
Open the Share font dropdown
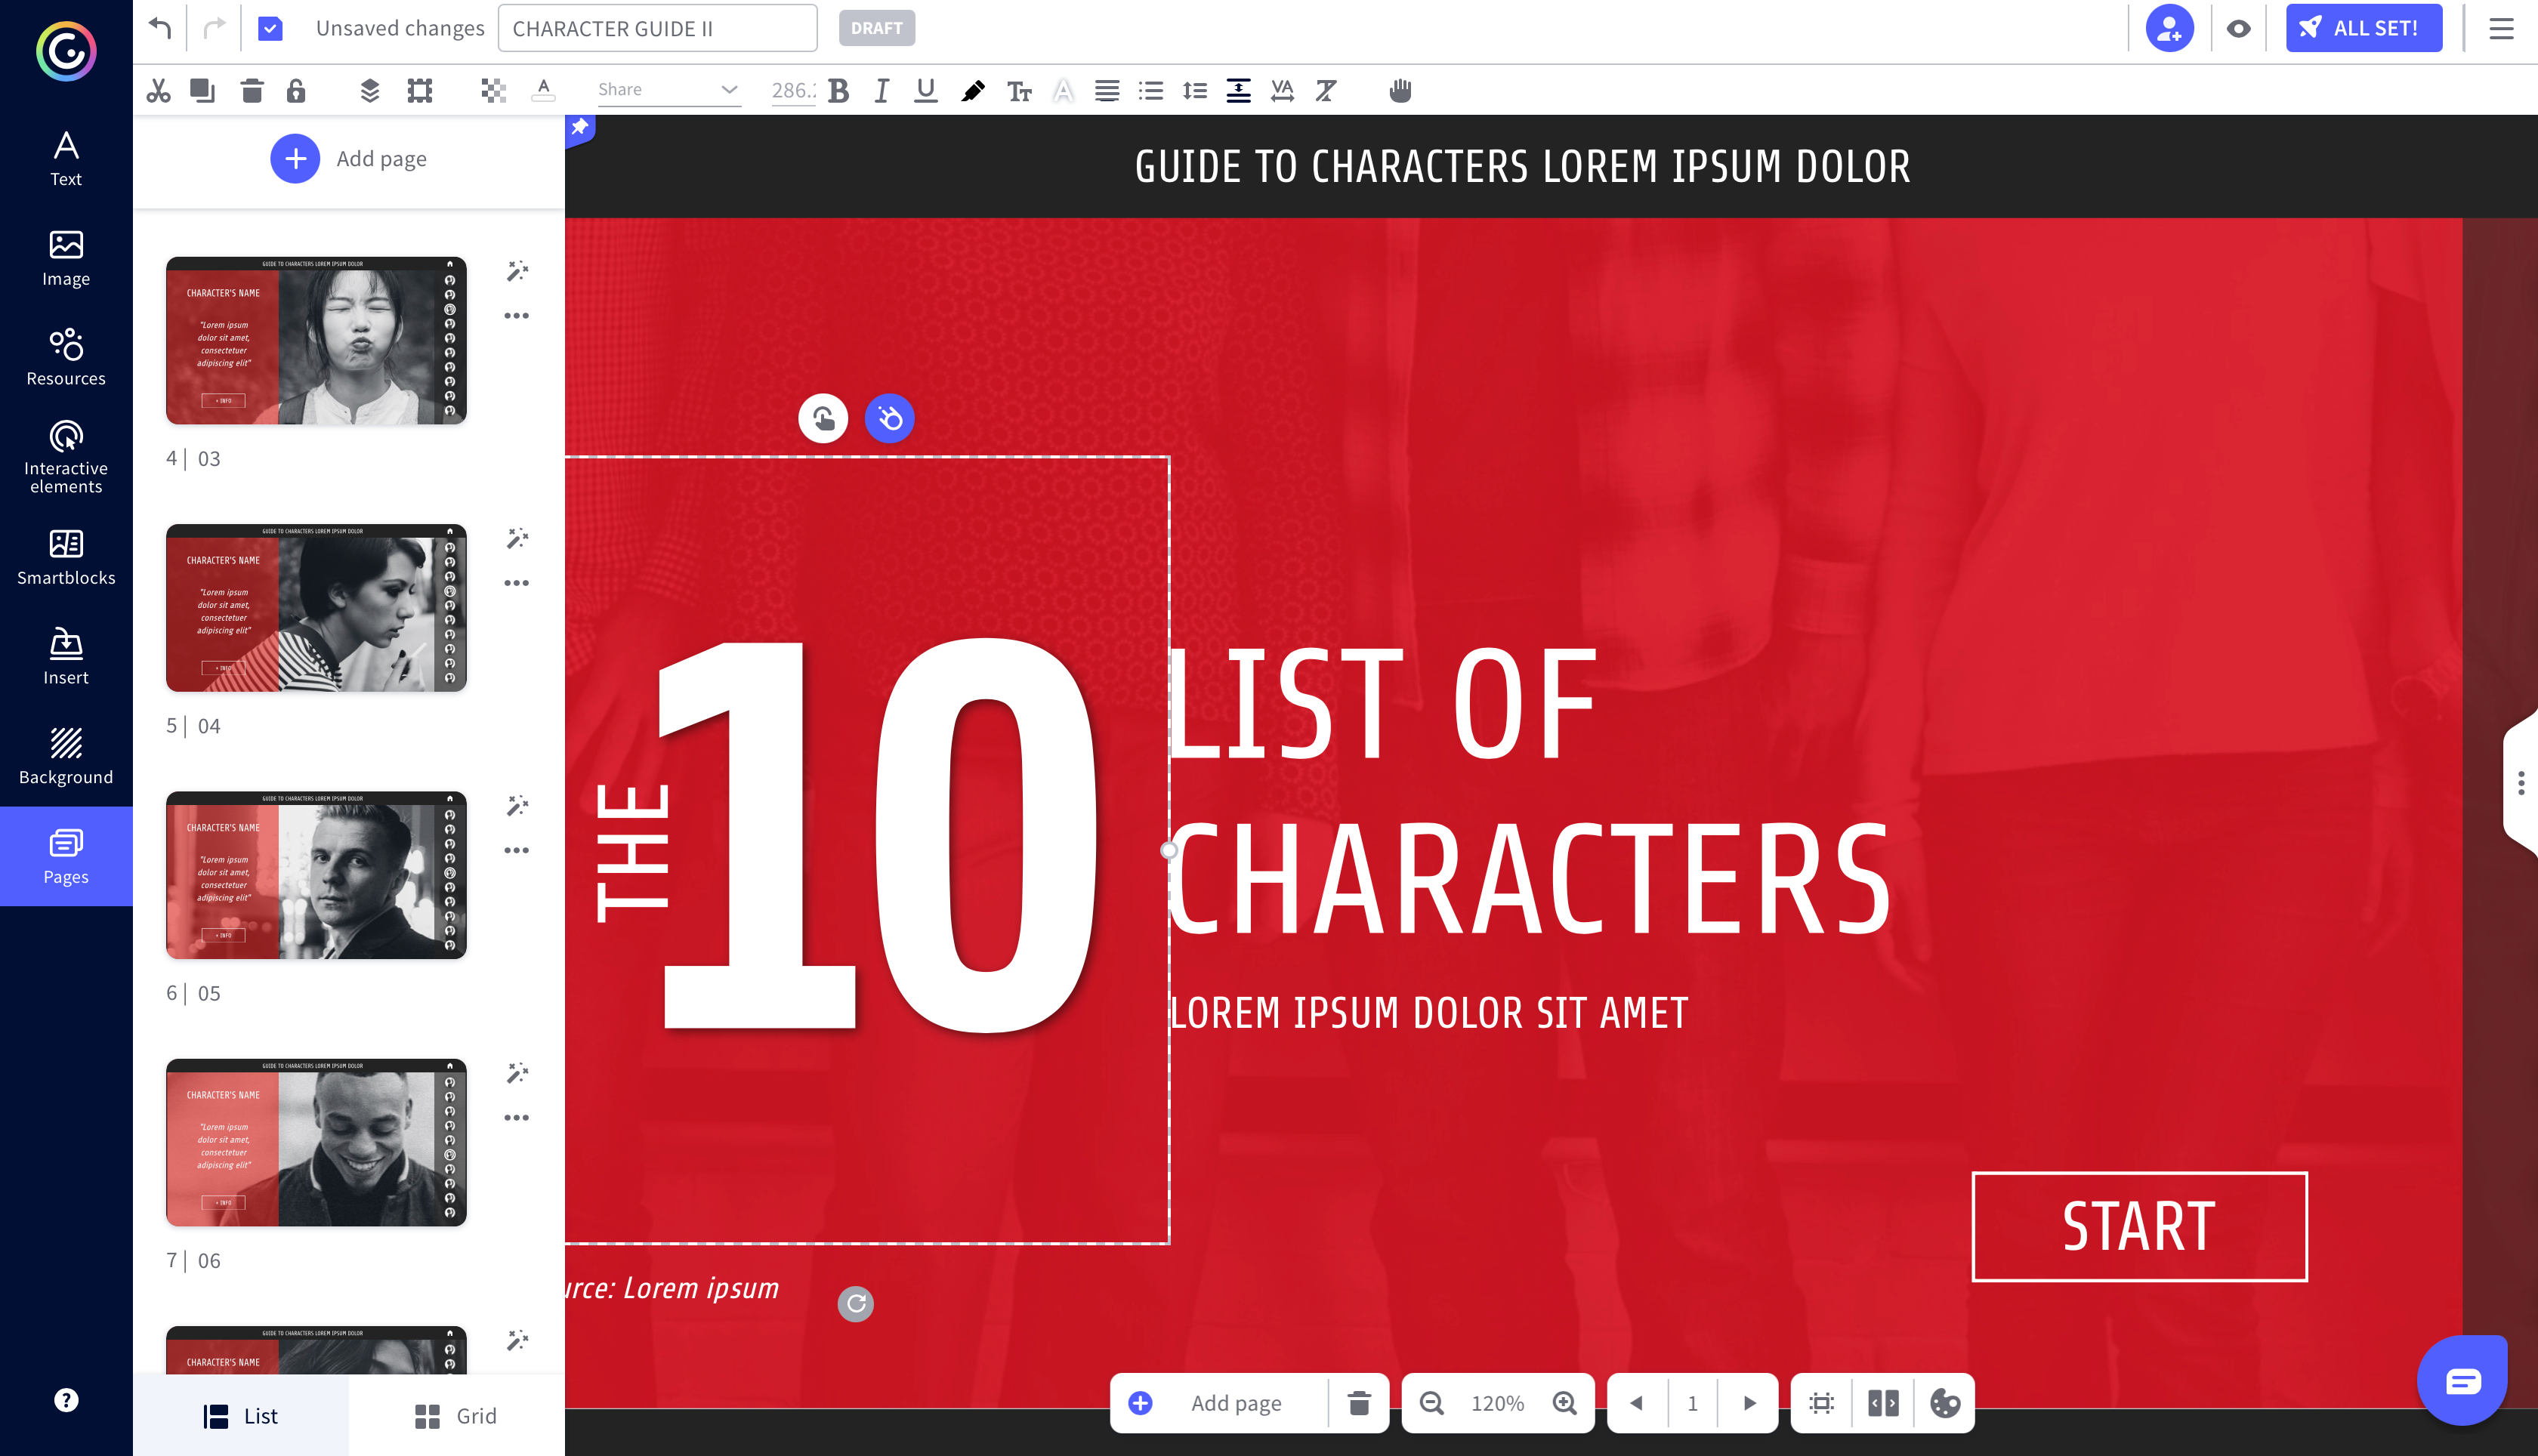point(666,90)
